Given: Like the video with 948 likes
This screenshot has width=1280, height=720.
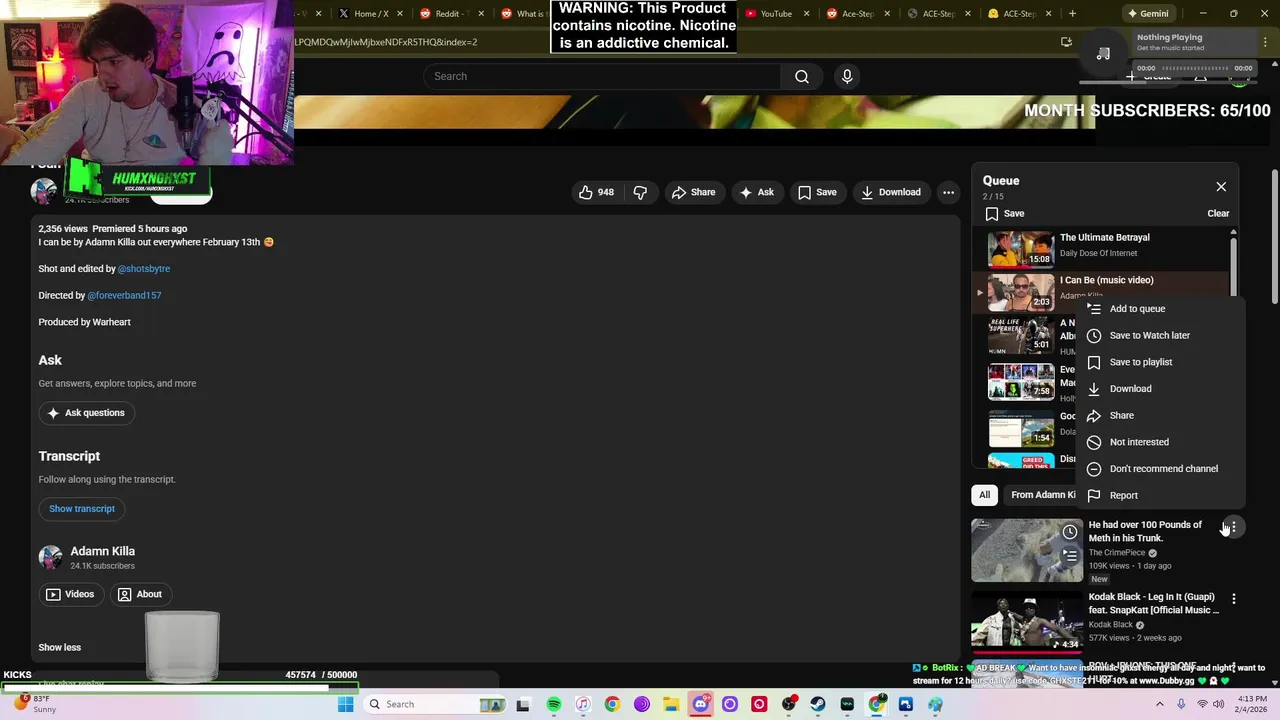Looking at the screenshot, I should point(597,192).
